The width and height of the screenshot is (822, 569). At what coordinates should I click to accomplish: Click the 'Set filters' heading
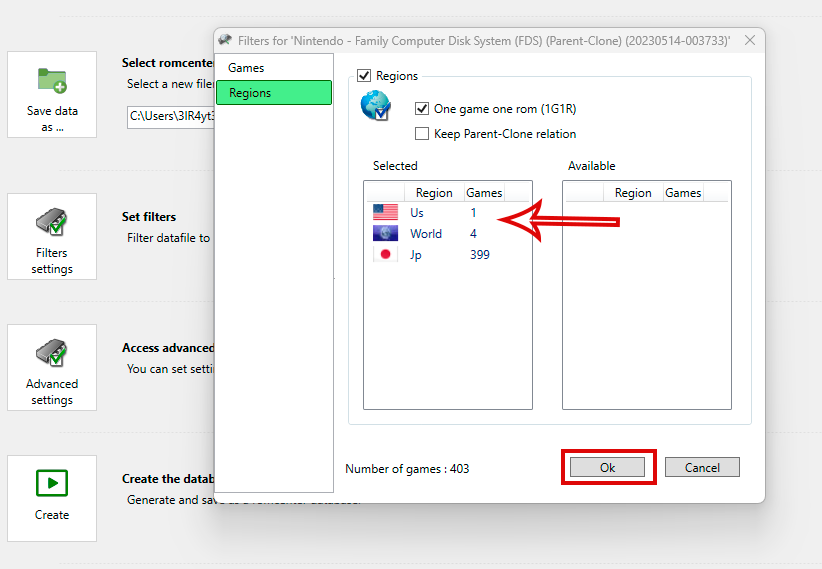tap(149, 217)
